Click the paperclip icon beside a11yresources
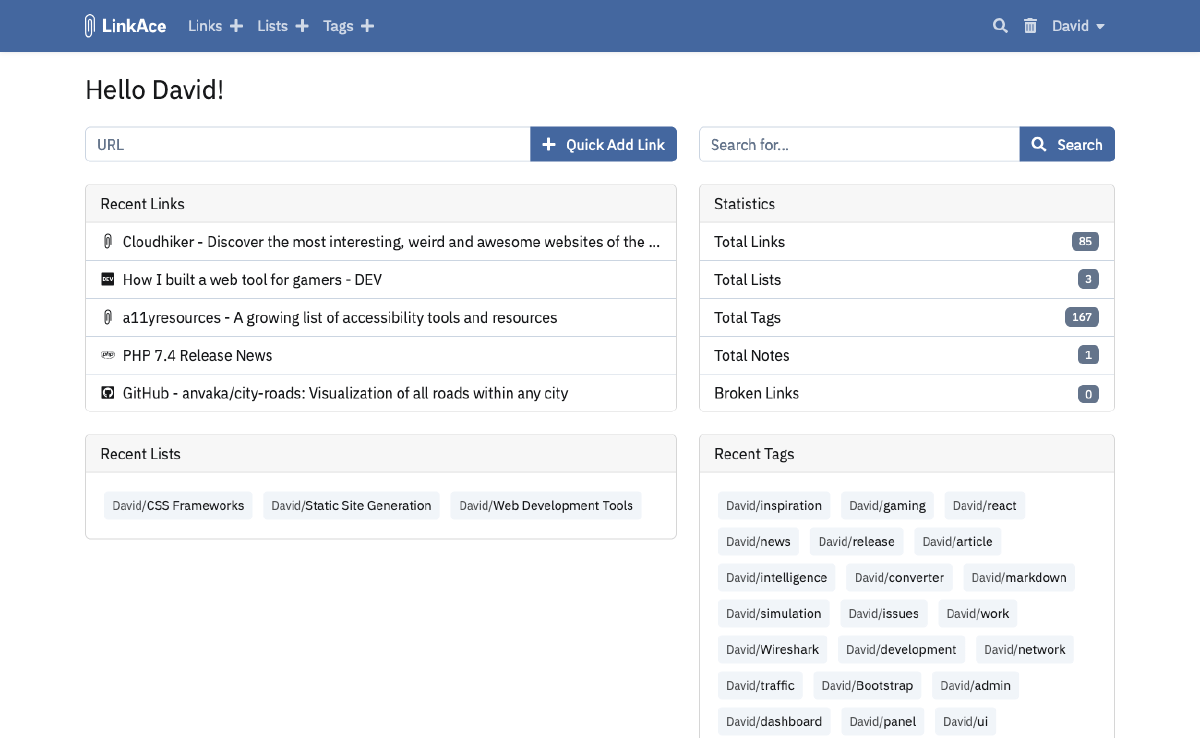This screenshot has height=738, width=1200. point(107,317)
